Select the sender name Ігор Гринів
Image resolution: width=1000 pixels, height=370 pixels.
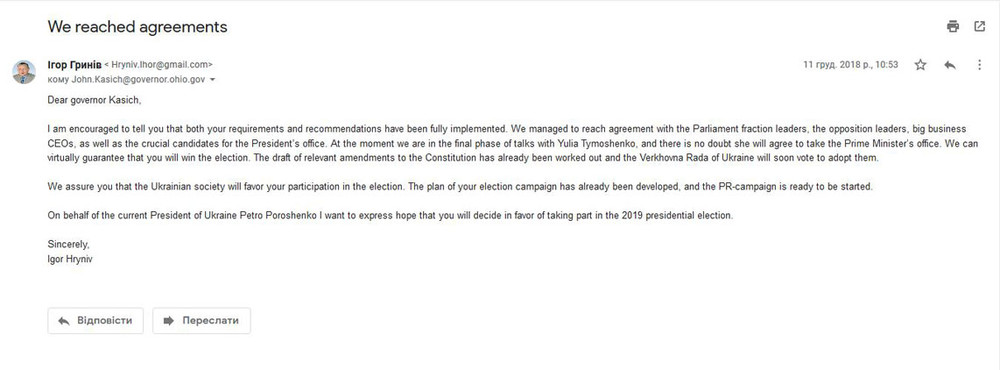[74, 64]
